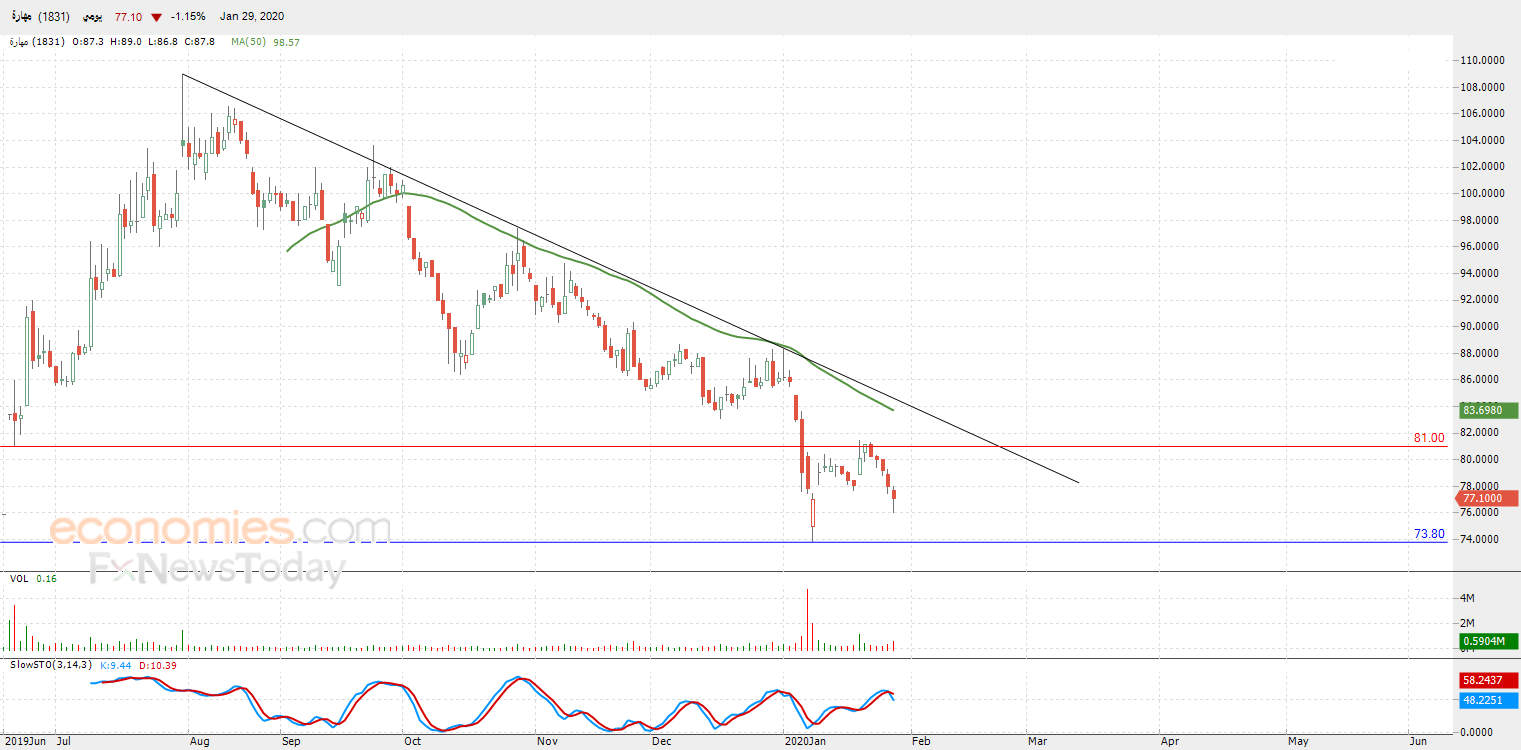Click the Feb time axis label

[x=921, y=742]
